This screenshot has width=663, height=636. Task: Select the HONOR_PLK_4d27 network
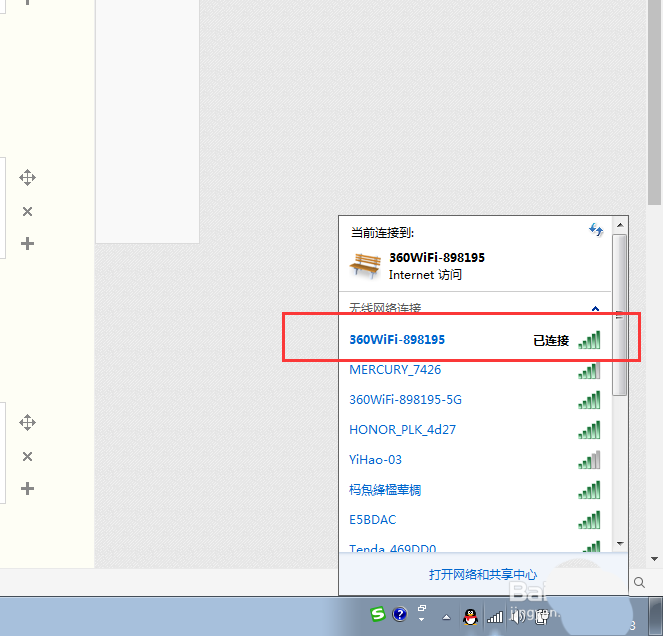pos(475,430)
